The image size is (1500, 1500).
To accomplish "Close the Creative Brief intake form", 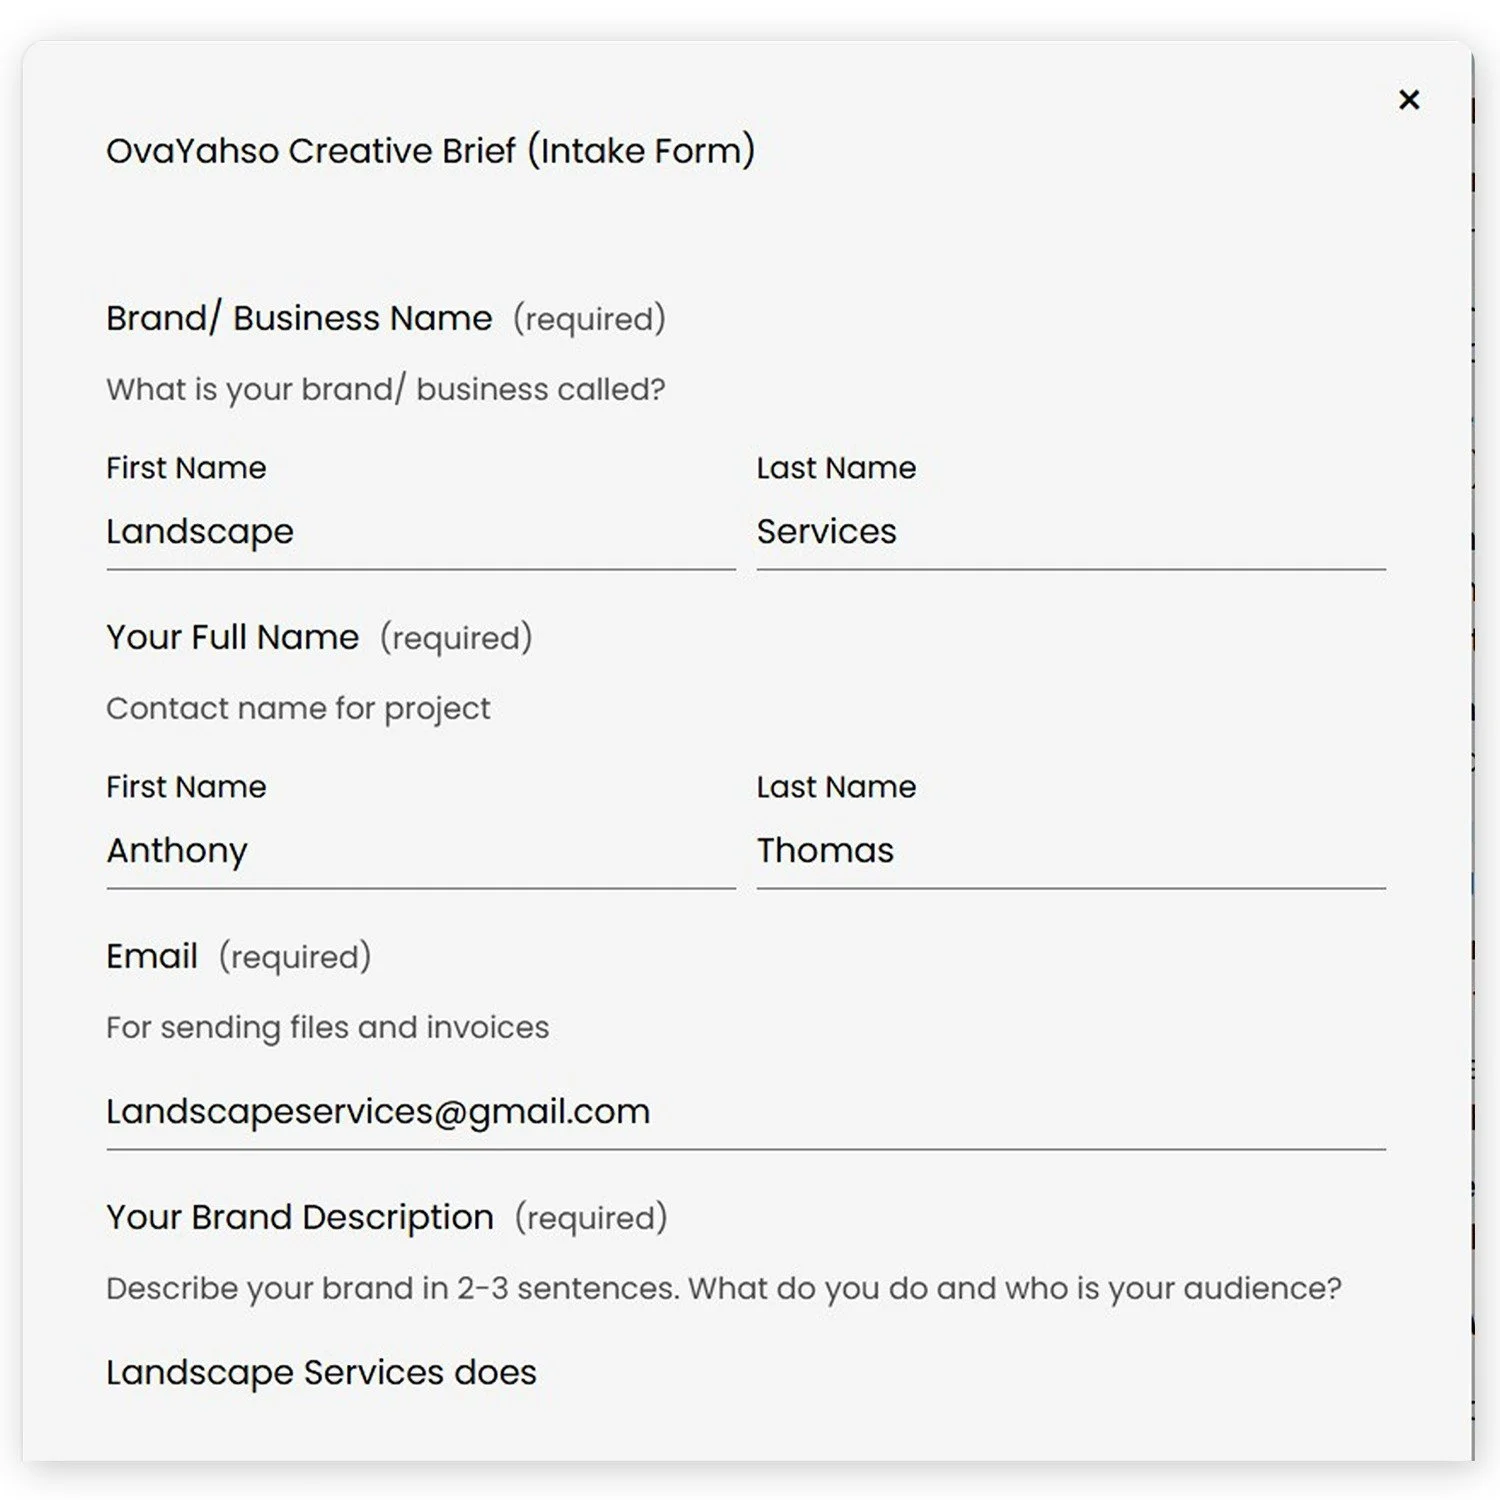I will tap(1409, 99).
